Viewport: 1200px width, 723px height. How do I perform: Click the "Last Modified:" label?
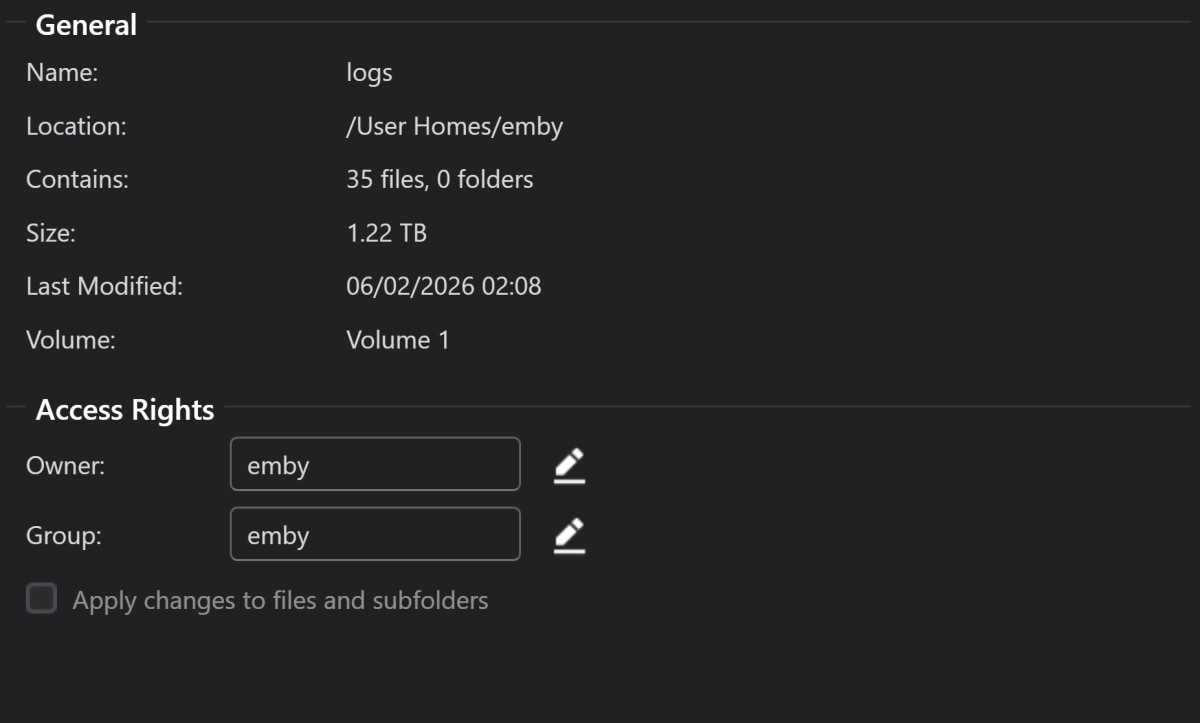[104, 287]
